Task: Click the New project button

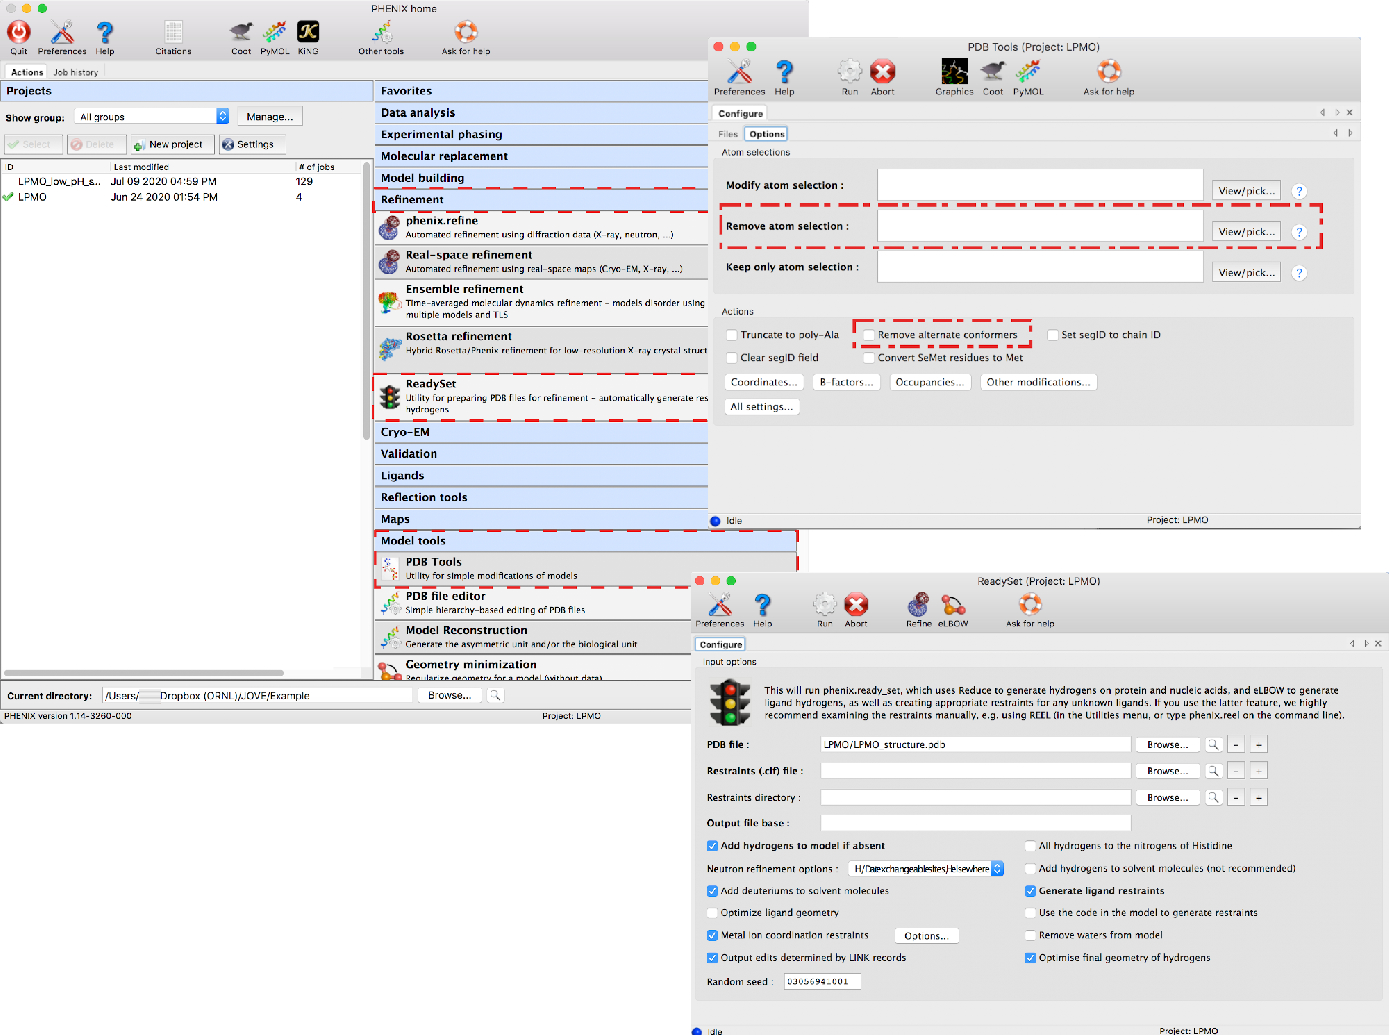Action: pyautogui.click(x=172, y=144)
